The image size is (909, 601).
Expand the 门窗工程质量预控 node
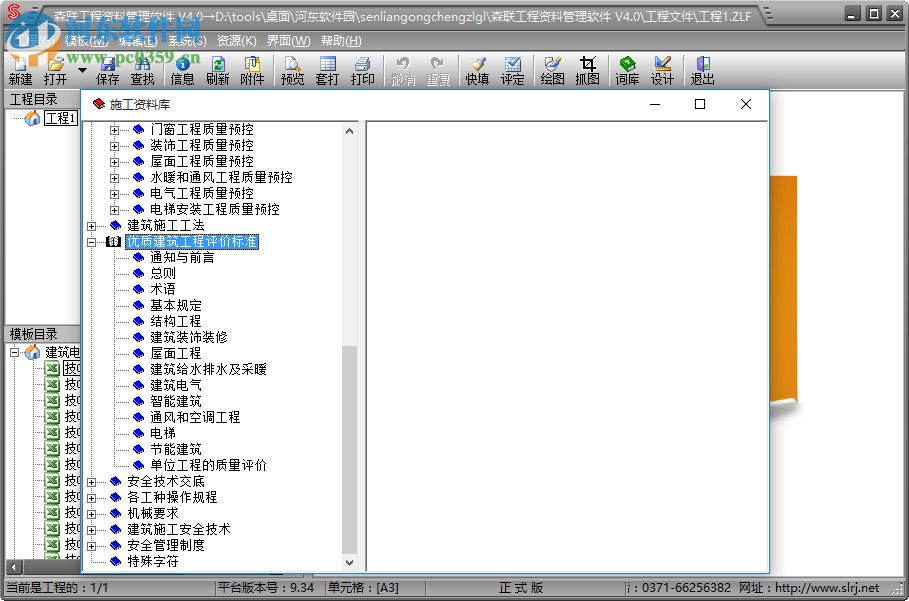pyautogui.click(x=114, y=130)
